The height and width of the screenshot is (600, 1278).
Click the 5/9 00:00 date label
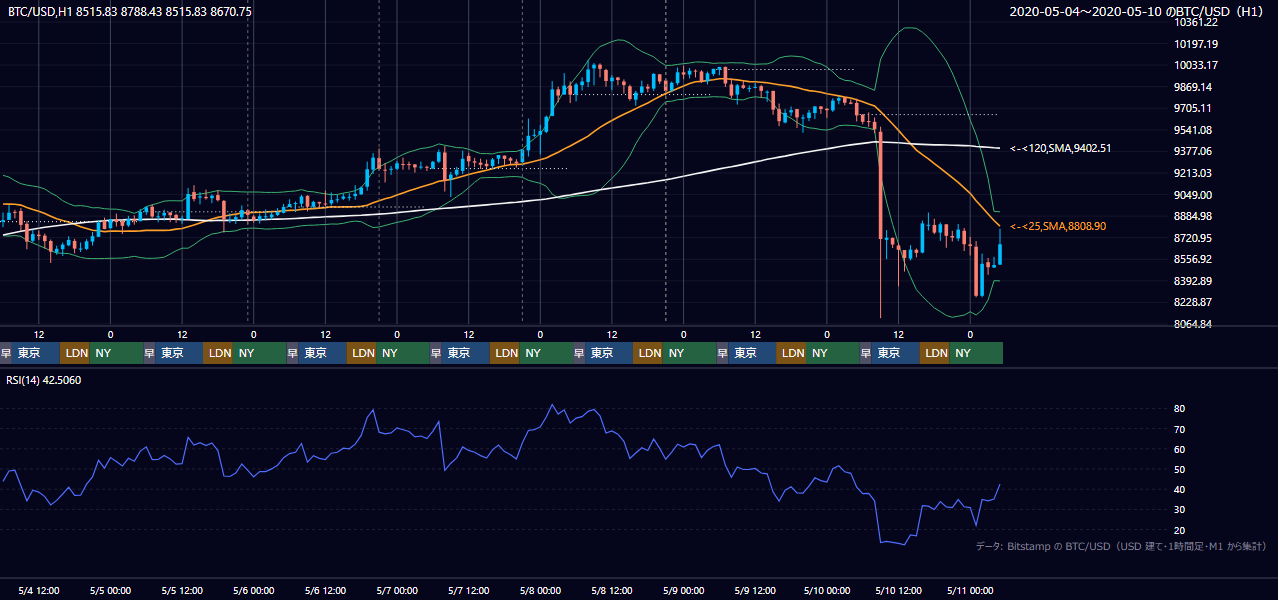[x=683, y=590]
